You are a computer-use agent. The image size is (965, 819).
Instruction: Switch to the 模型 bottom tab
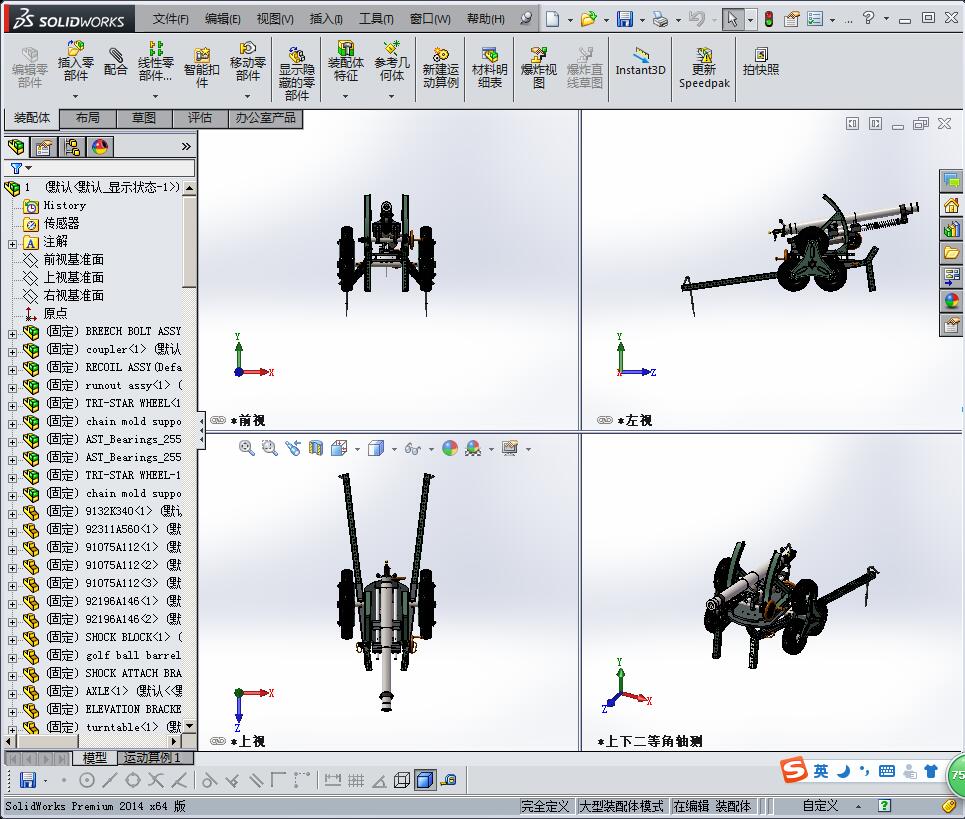pyautogui.click(x=95, y=757)
